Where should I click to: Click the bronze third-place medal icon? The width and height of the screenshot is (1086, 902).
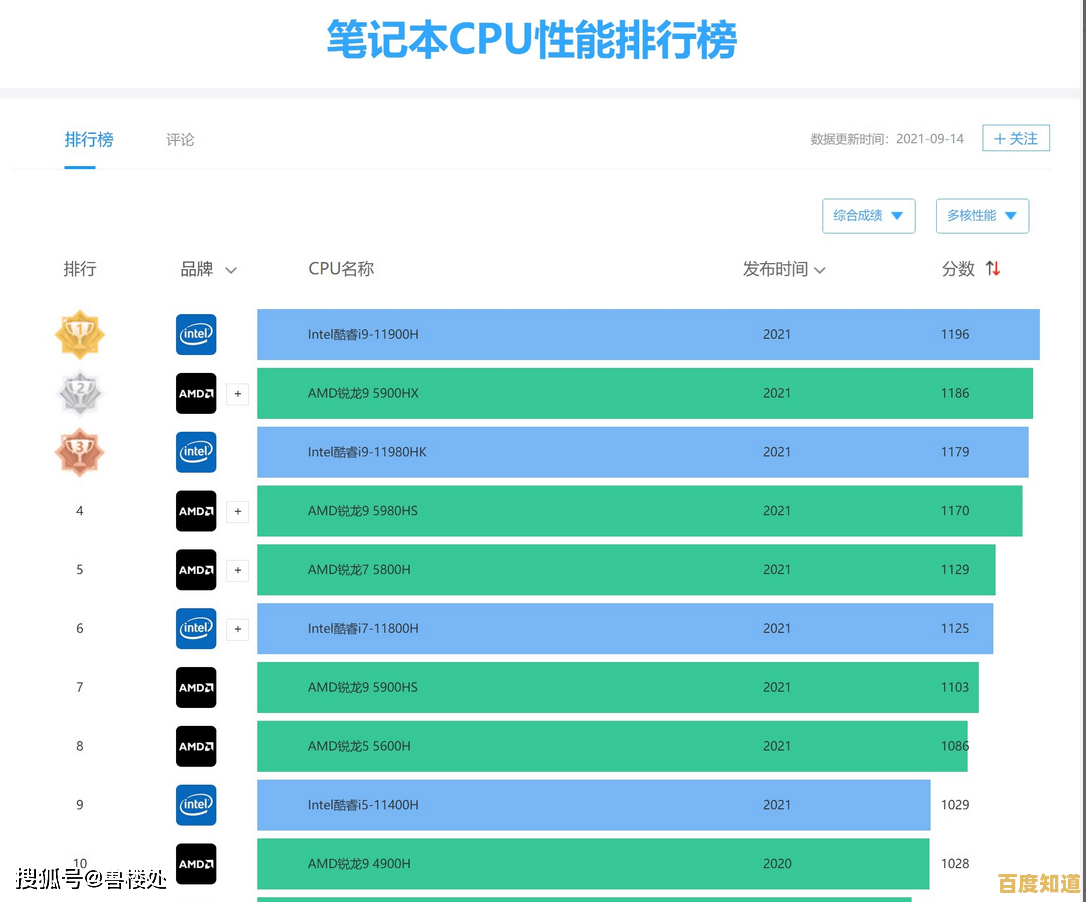click(x=79, y=452)
